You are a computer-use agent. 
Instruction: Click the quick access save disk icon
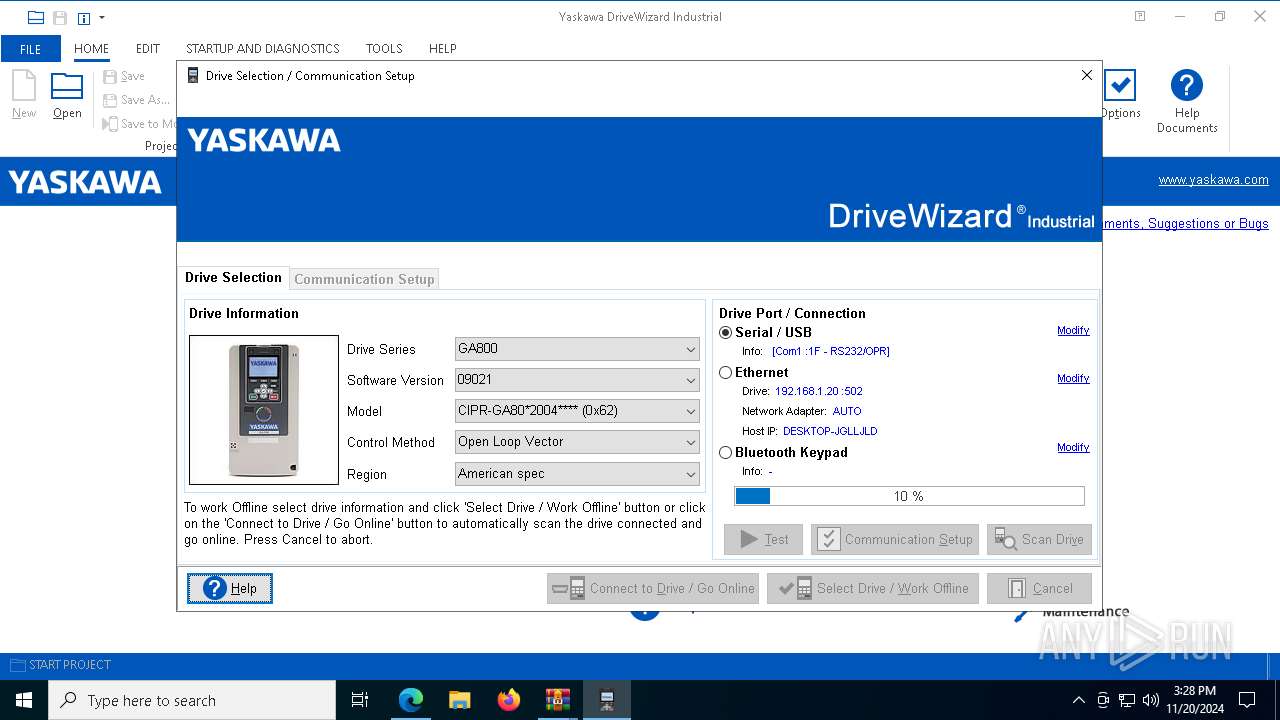click(x=60, y=17)
